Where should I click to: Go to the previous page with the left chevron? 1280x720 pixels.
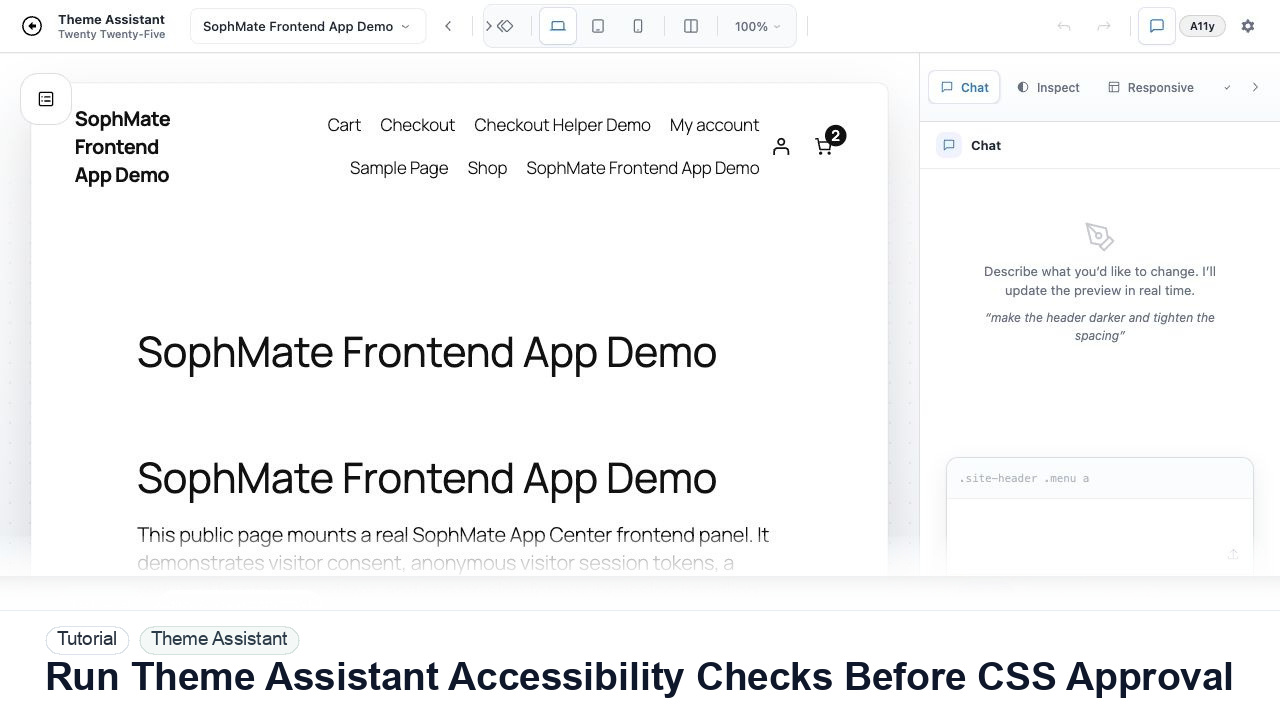point(448,27)
